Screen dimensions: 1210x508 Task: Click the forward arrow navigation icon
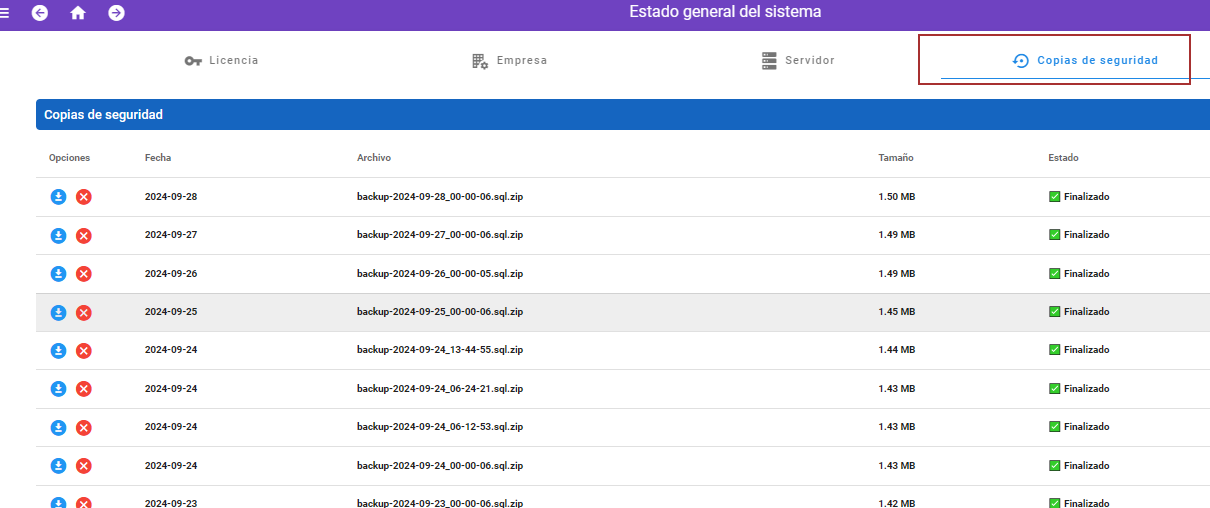117,13
